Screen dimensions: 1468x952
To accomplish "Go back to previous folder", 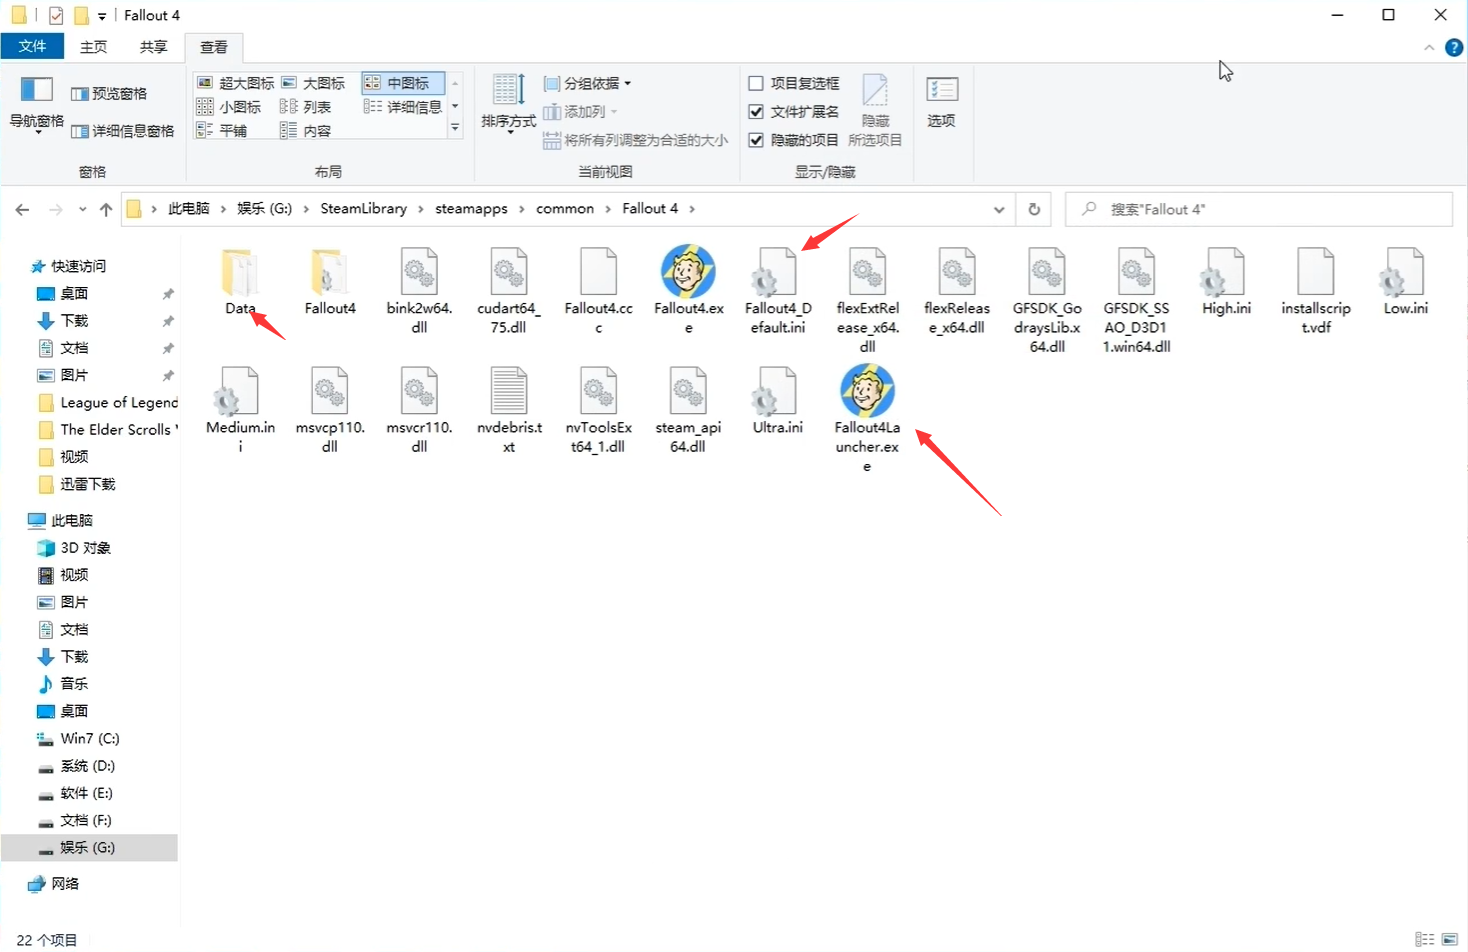I will coord(22,209).
